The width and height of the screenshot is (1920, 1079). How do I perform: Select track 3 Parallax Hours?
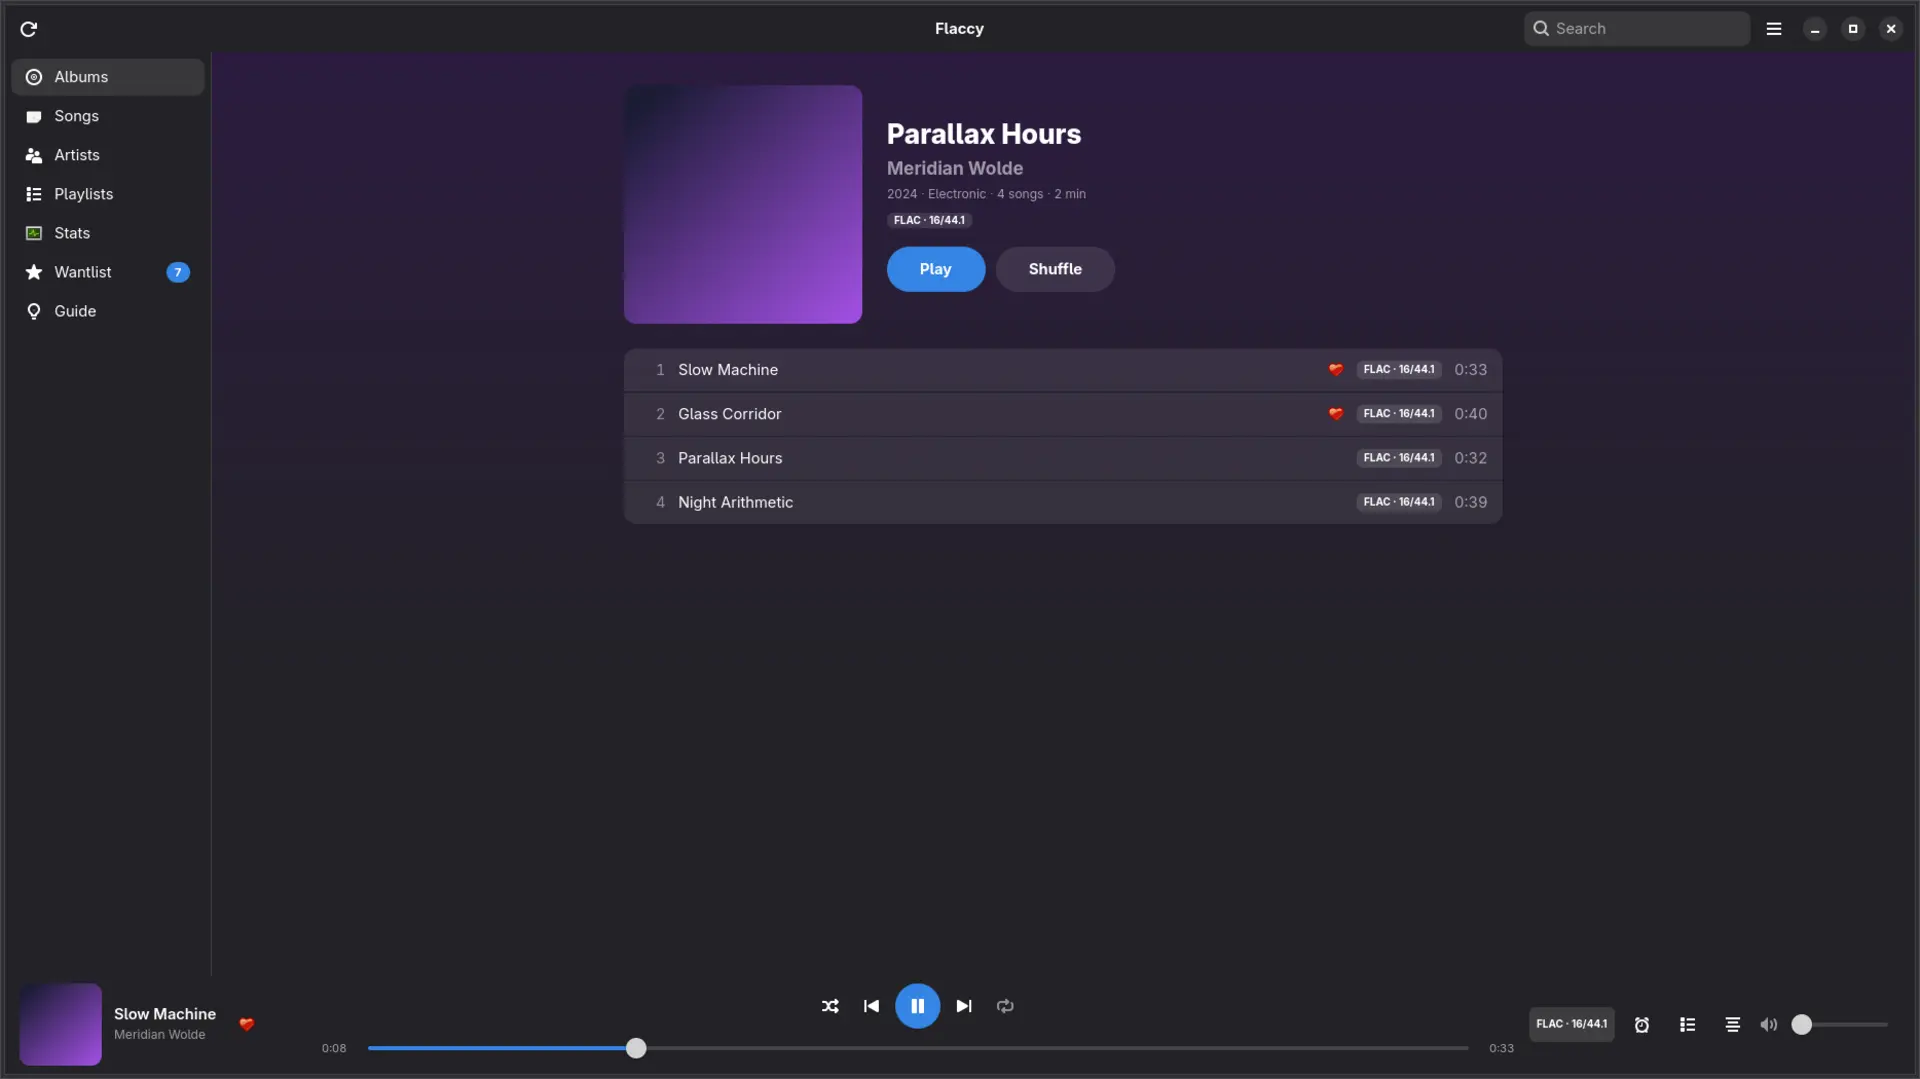[x=1063, y=458]
